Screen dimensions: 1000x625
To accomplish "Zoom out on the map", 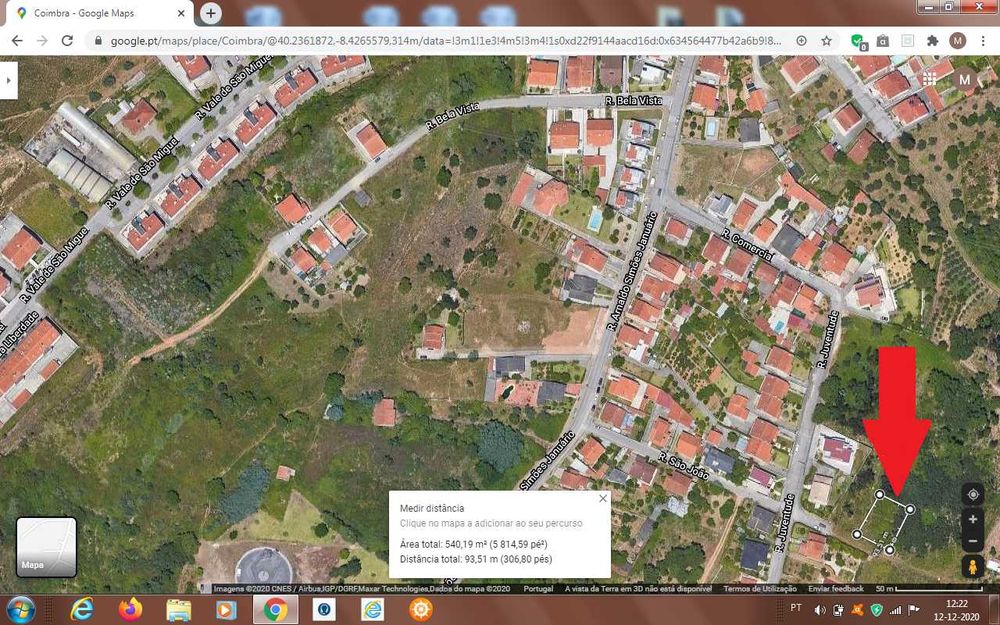I will click(x=973, y=541).
